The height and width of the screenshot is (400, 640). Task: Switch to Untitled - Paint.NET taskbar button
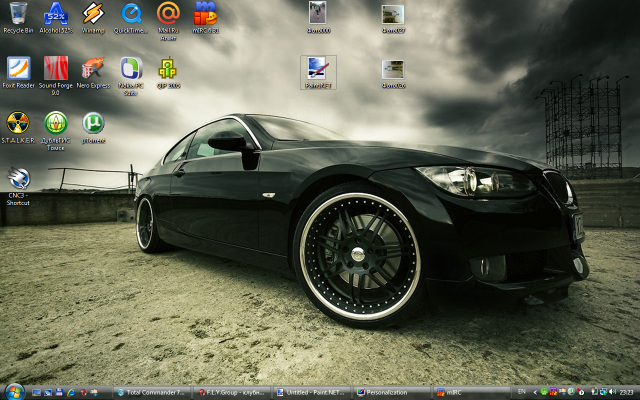tap(312, 392)
